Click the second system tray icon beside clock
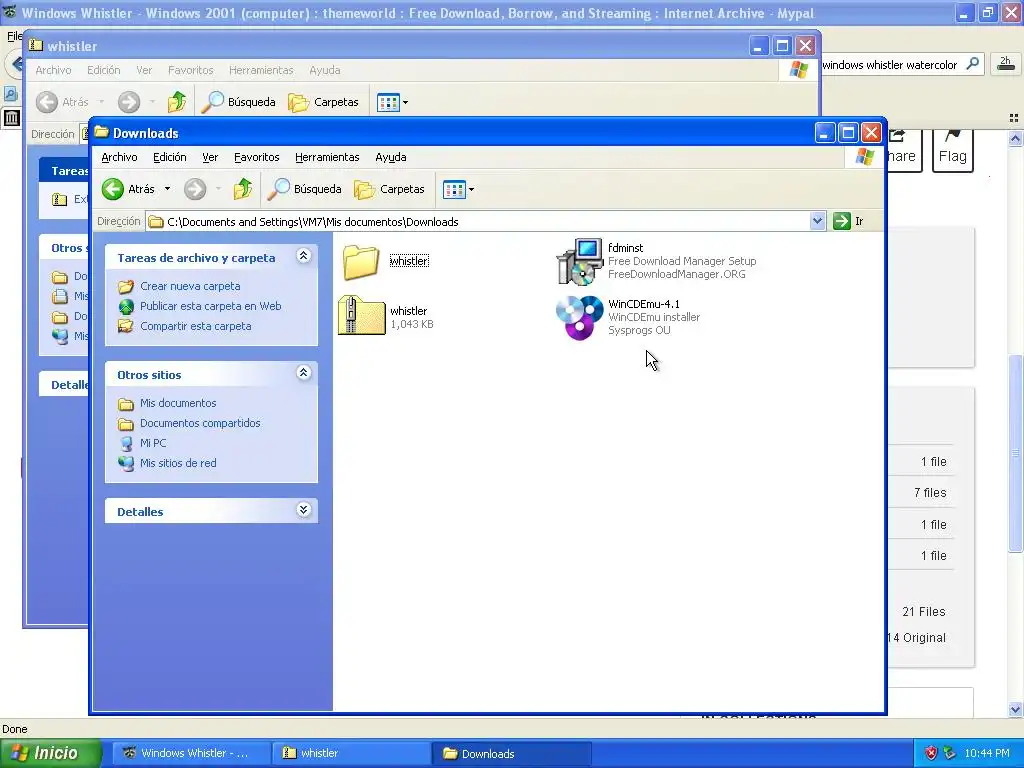 950,753
